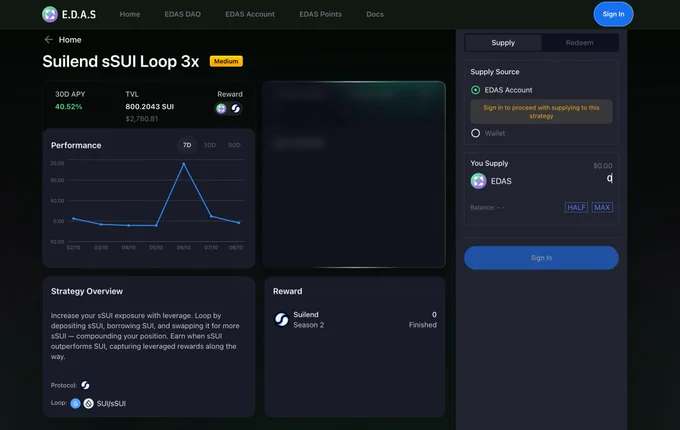Click the 800.2043 SUI TVL value
The image size is (680, 430).
150,107
